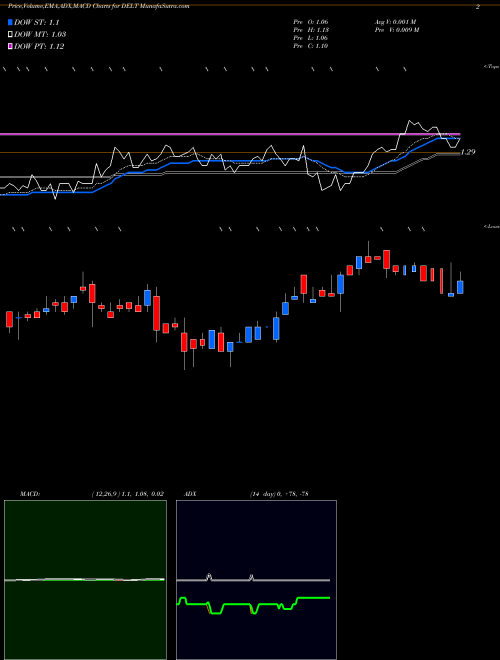The image size is (500, 660).
Task: Click the 'Pre O: 1.06' open value
Action: tap(311, 22)
